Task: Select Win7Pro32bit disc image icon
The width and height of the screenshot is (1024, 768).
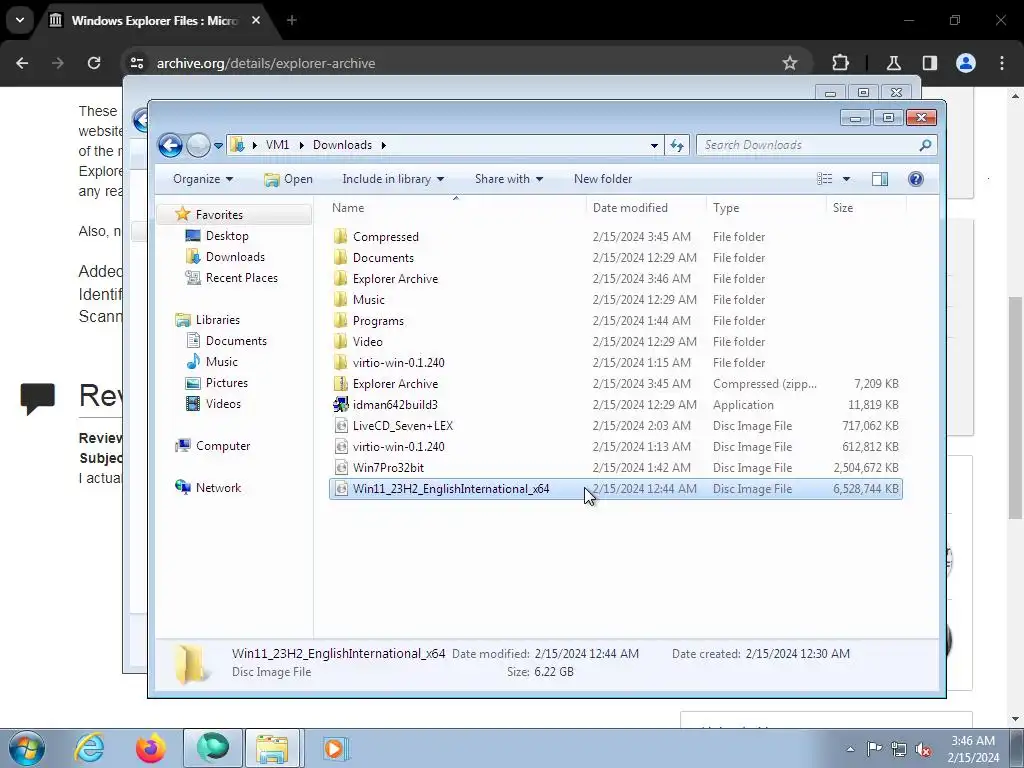Action: (x=340, y=468)
